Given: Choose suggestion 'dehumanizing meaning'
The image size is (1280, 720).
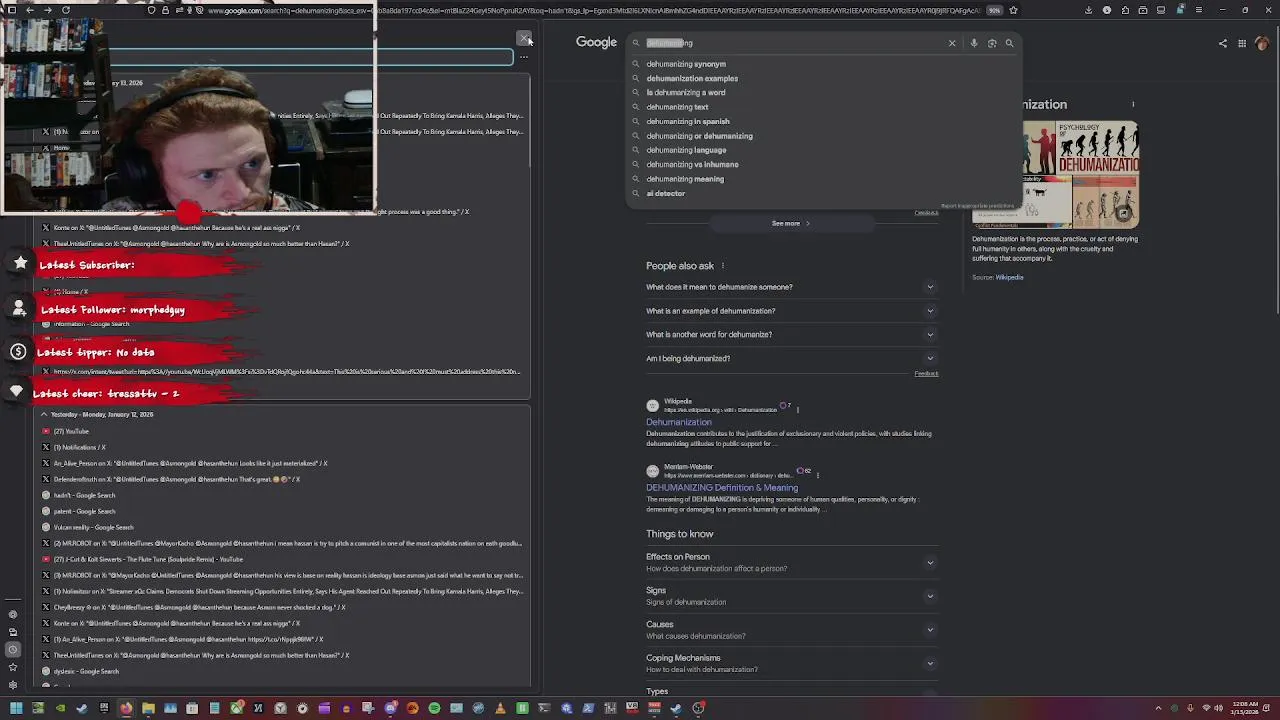Looking at the screenshot, I should (x=825, y=179).
